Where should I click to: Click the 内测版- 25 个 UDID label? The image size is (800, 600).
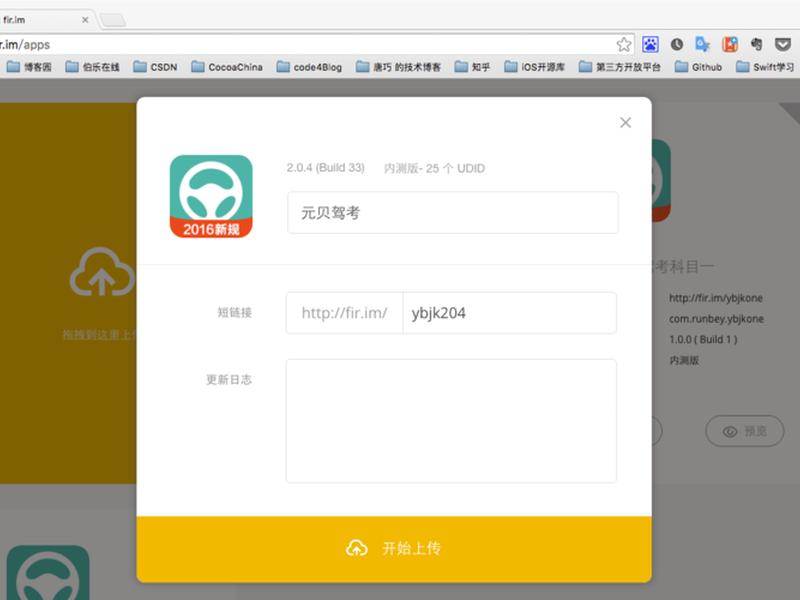point(434,168)
